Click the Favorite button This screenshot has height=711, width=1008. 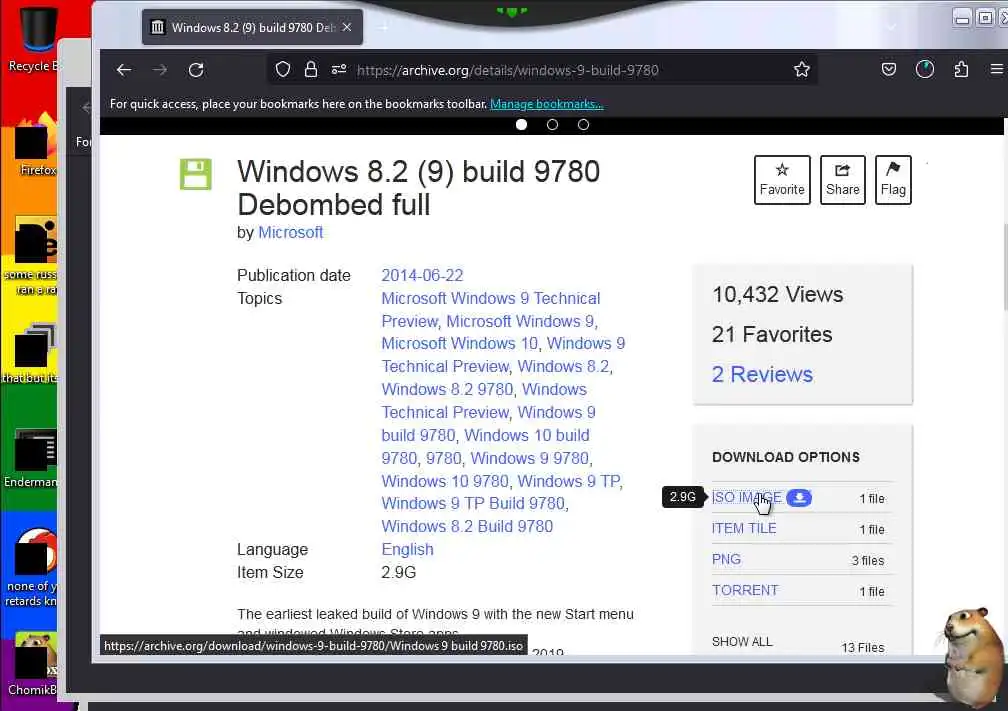[x=782, y=180]
